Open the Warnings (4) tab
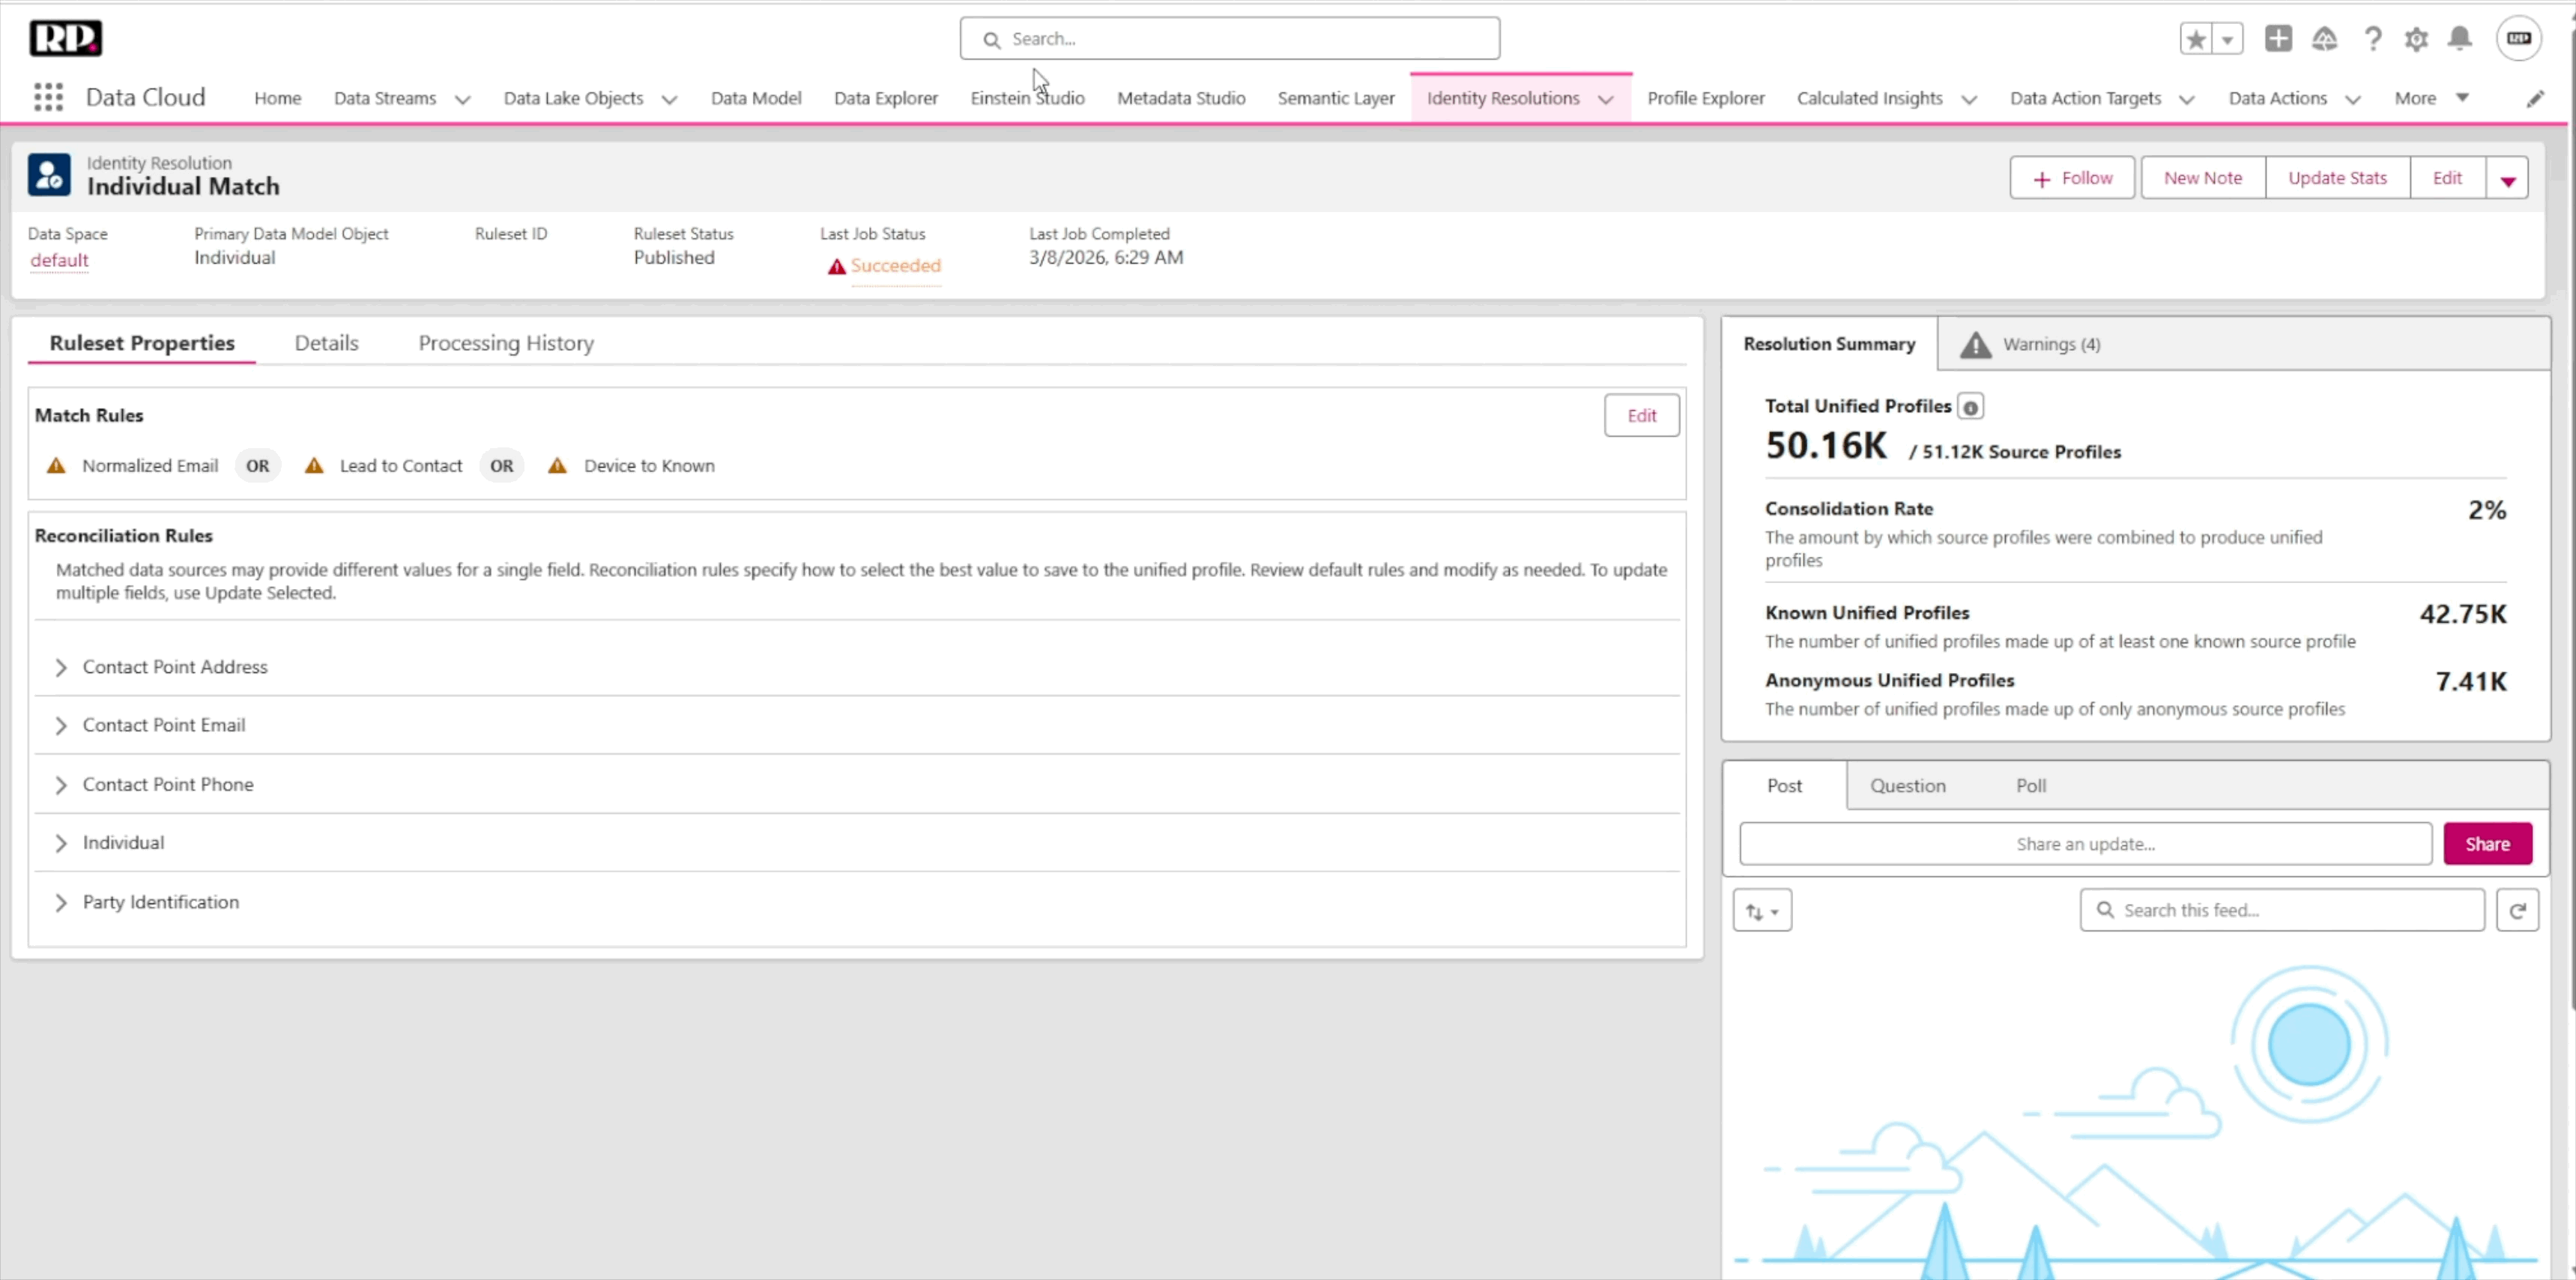This screenshot has height=1280, width=2576. [x=2034, y=344]
